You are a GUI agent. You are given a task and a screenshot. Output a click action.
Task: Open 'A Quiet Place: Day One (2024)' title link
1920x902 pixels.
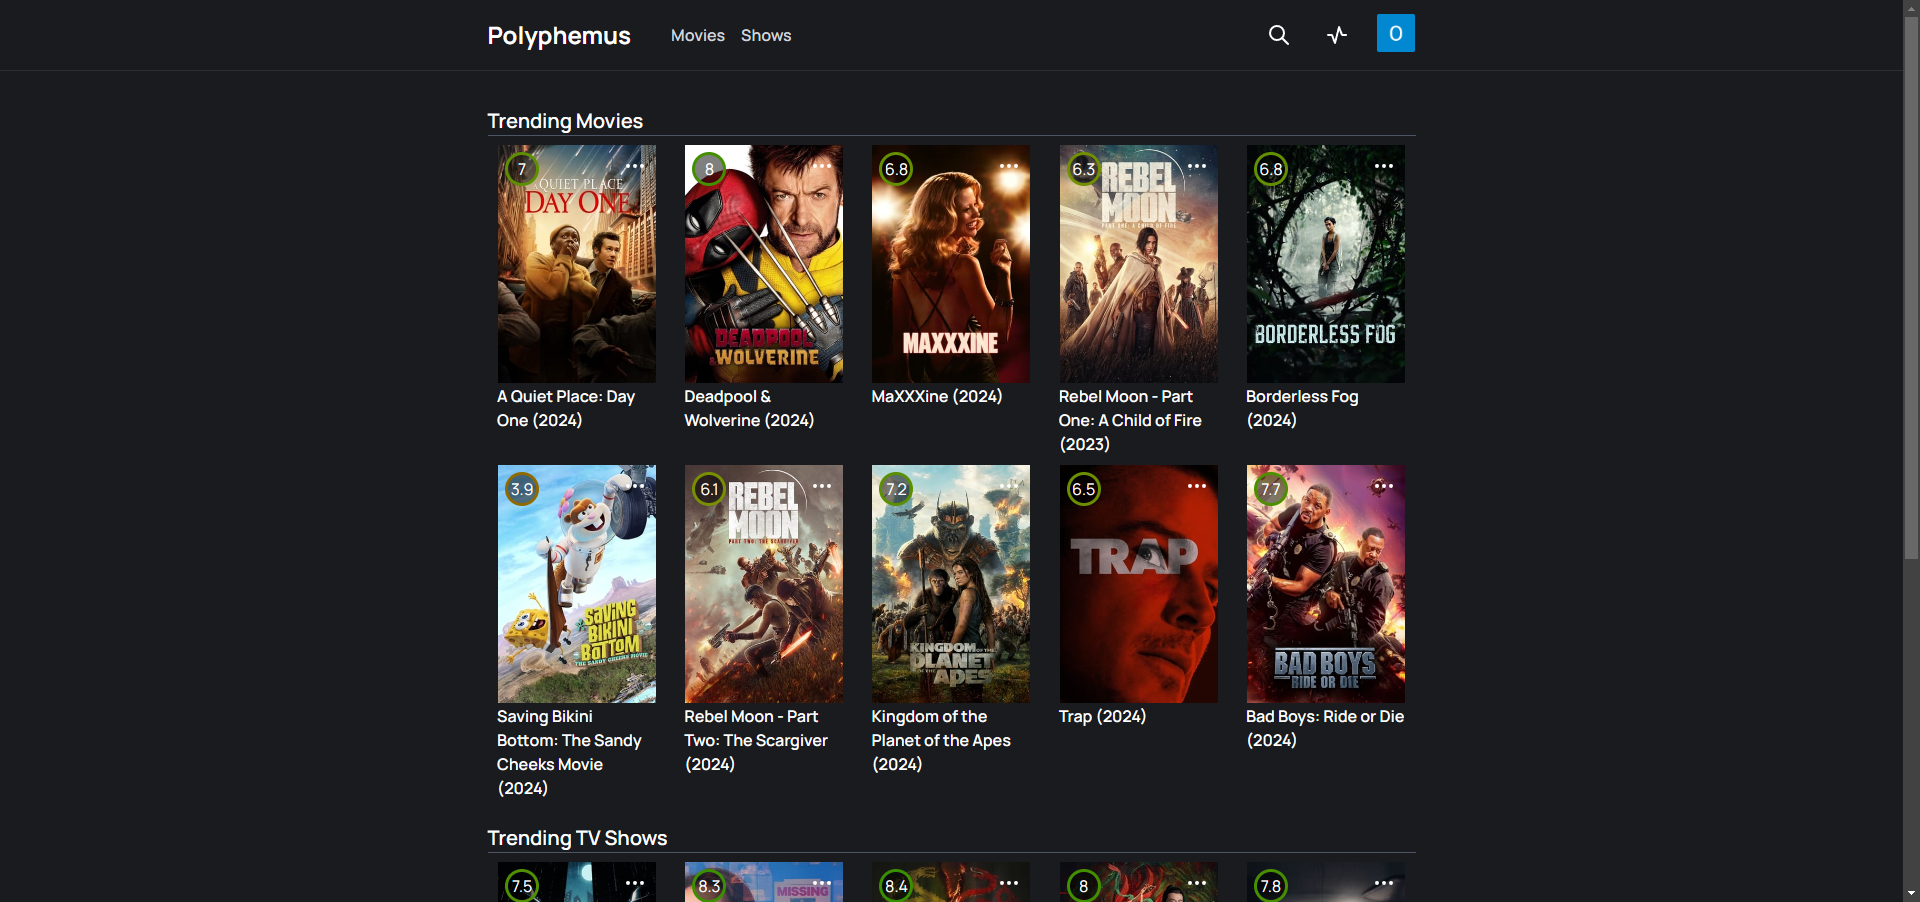point(566,408)
